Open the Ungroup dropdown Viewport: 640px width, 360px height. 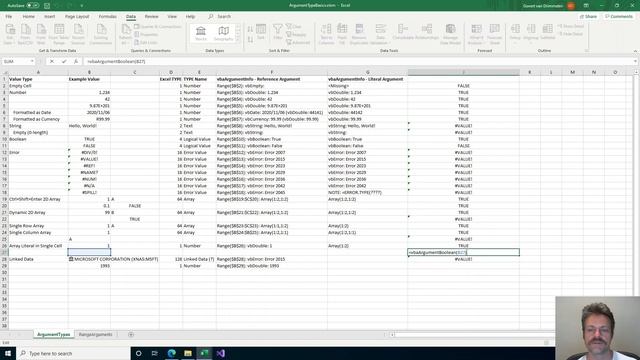pyautogui.click(x=531, y=41)
